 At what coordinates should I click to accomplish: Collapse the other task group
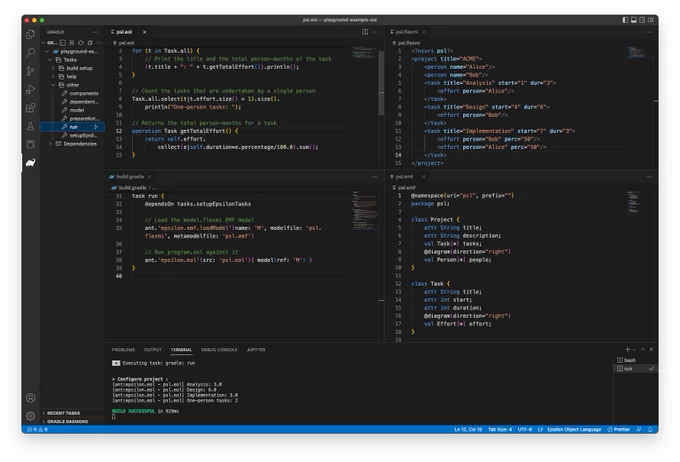click(x=53, y=85)
